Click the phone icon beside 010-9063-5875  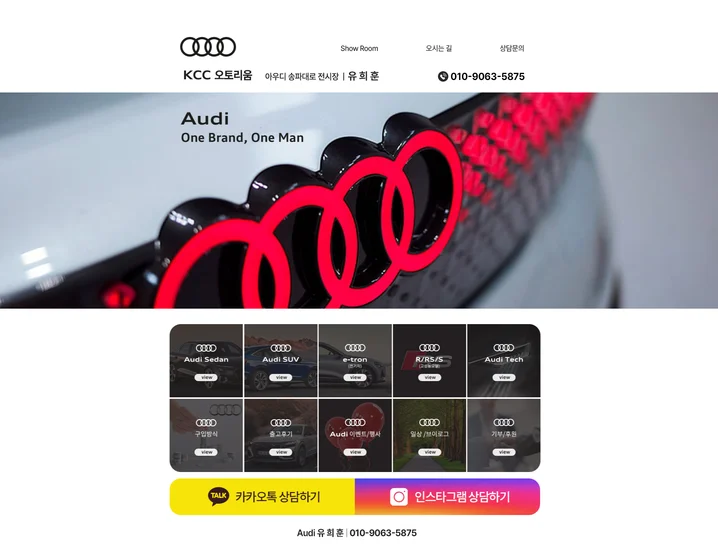443,76
